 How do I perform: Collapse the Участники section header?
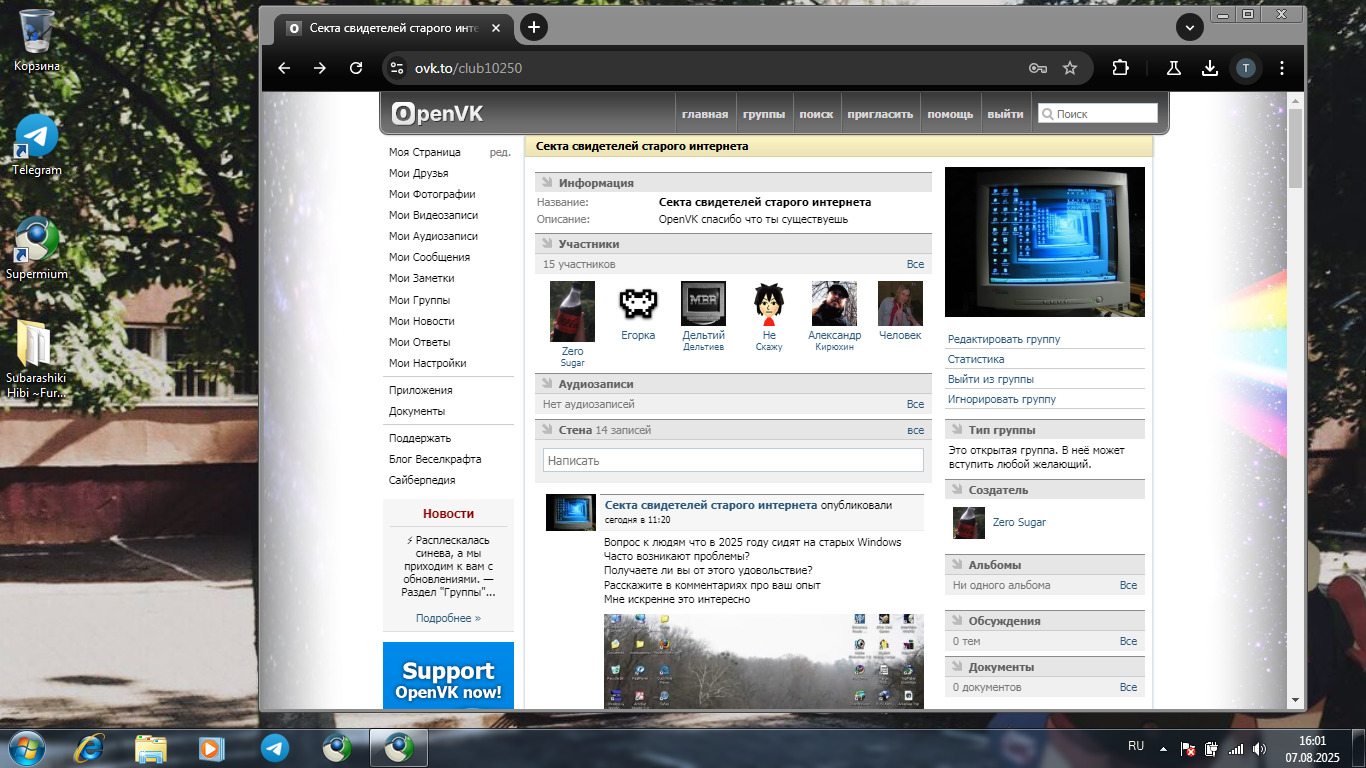click(588, 244)
